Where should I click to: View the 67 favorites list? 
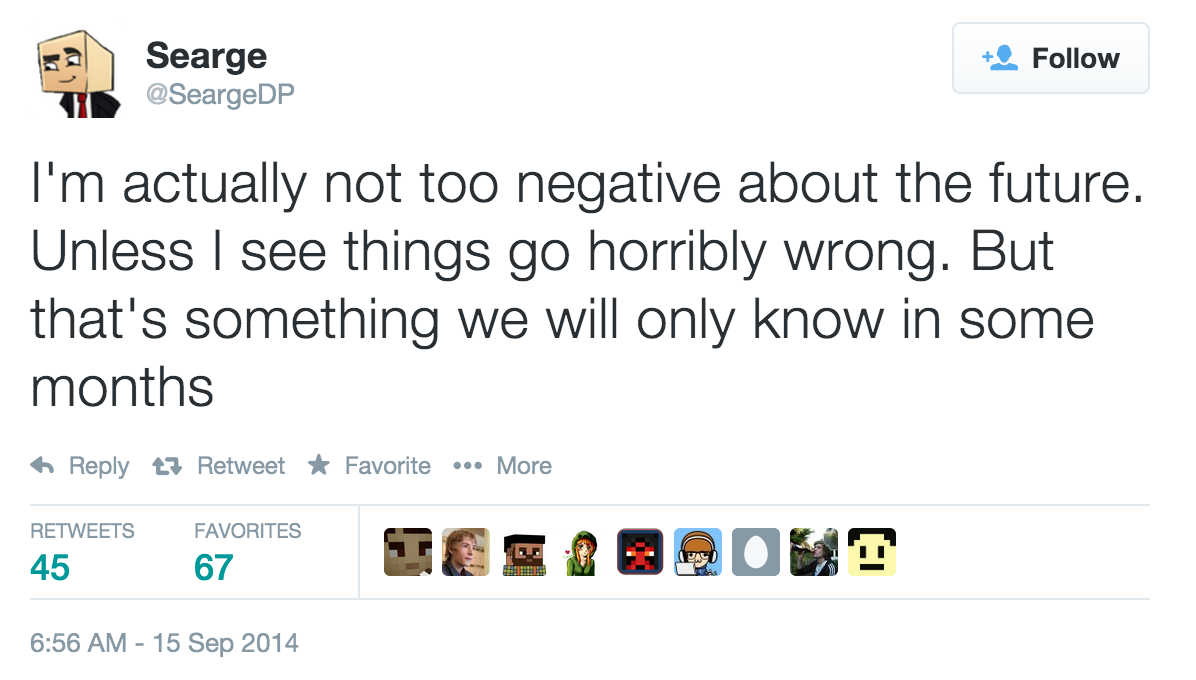[x=213, y=567]
